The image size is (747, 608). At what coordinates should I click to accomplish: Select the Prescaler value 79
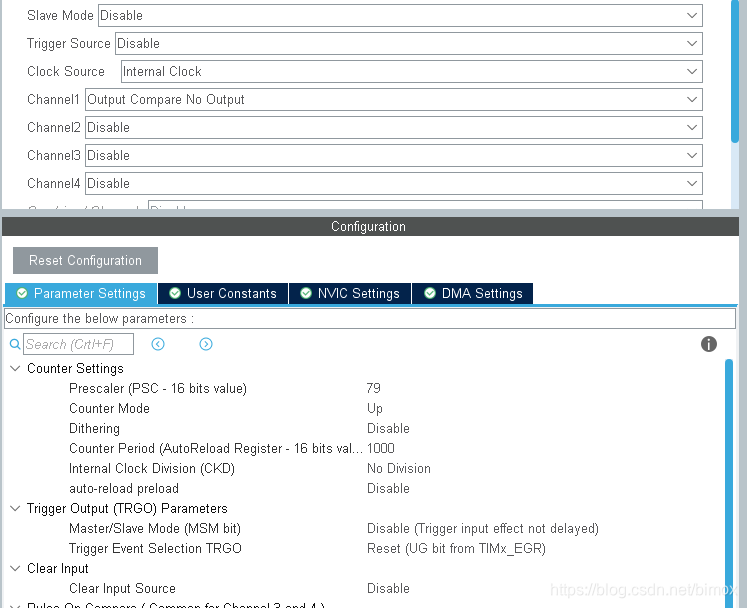[x=374, y=388]
